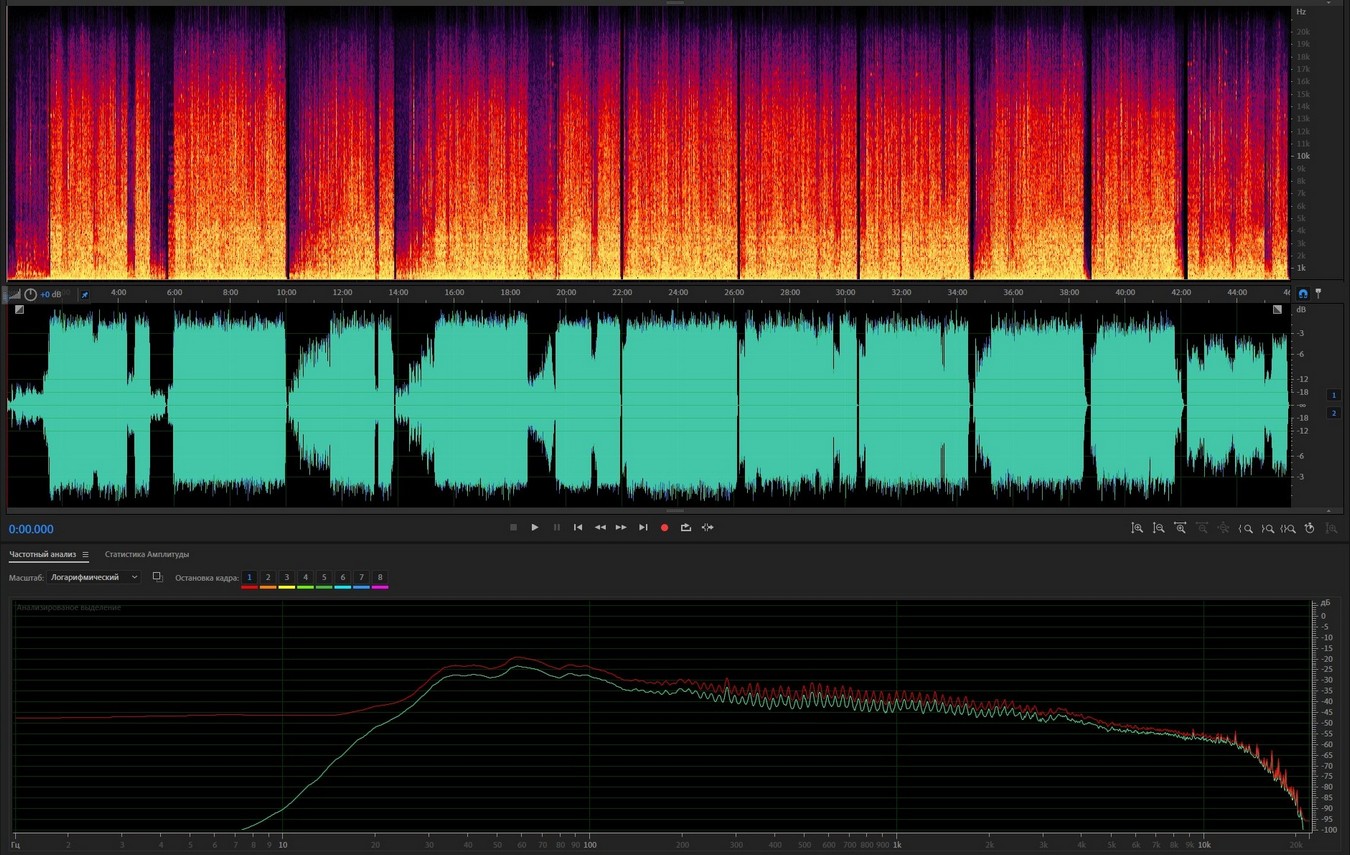Switch to Статистика Амплитуды tab
The height and width of the screenshot is (855, 1350).
click(x=147, y=554)
